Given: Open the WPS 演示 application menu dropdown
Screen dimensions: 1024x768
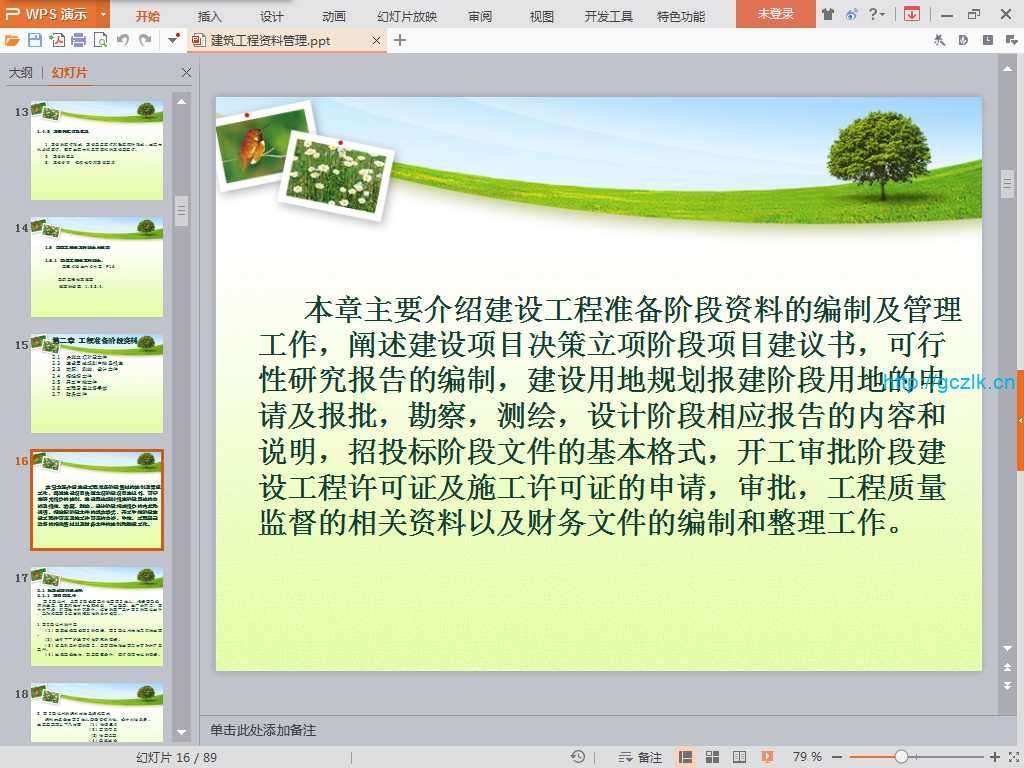Looking at the screenshot, I should coord(103,14).
